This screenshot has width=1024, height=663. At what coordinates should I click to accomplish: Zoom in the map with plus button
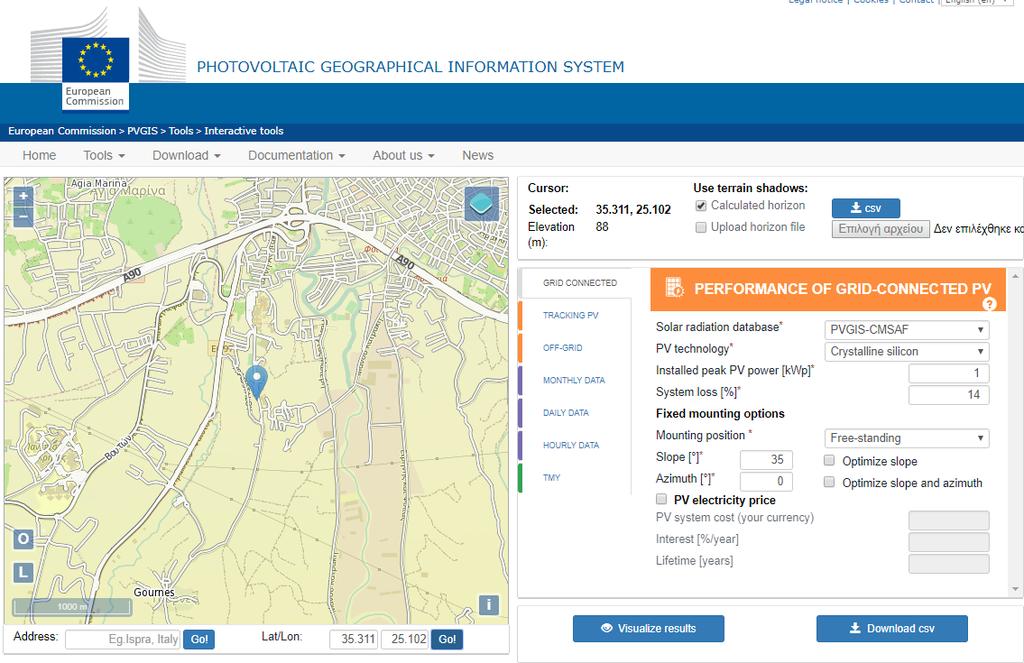23,196
